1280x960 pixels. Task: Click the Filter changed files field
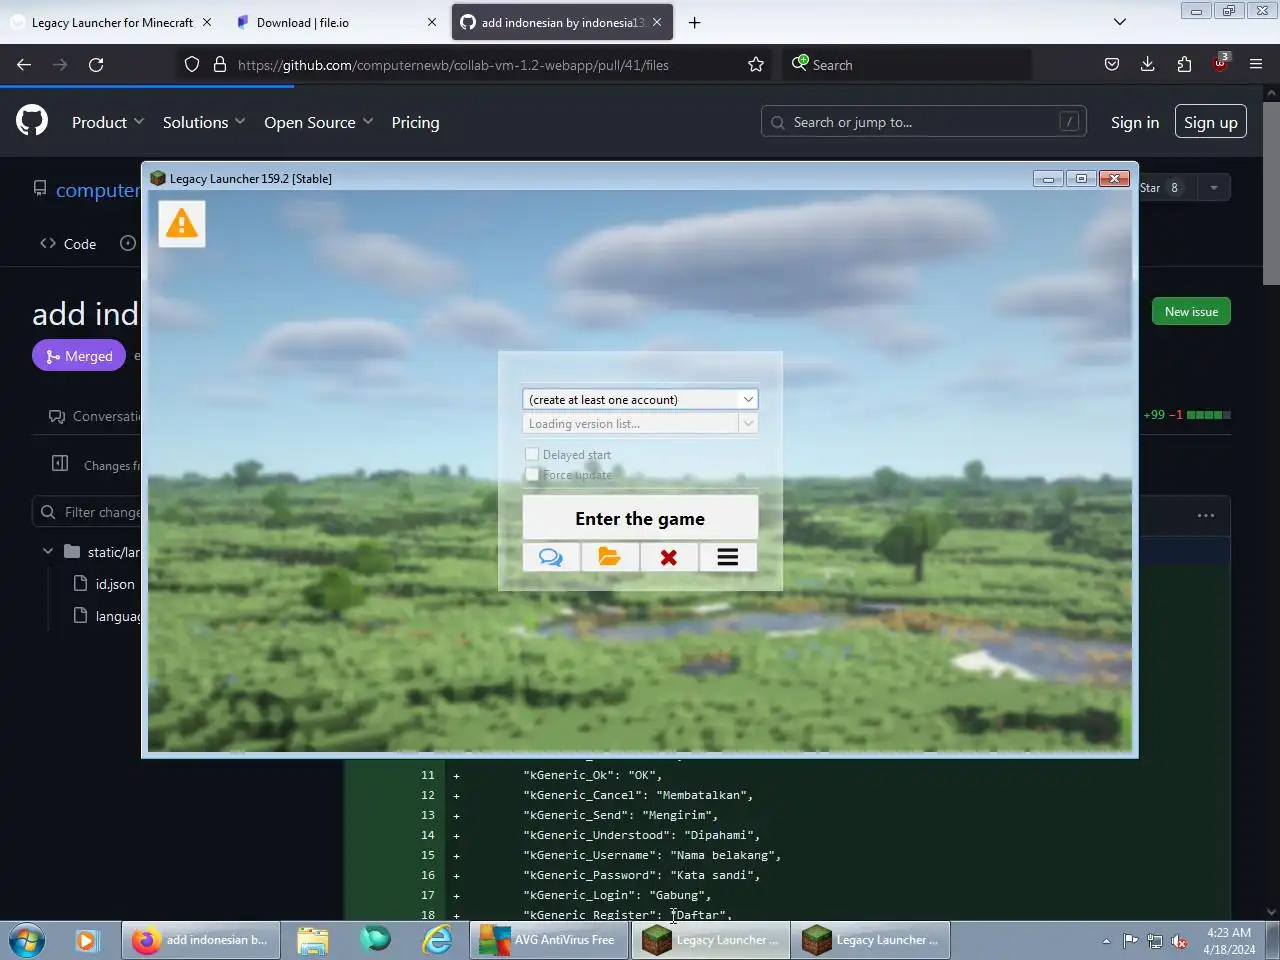click(x=88, y=512)
